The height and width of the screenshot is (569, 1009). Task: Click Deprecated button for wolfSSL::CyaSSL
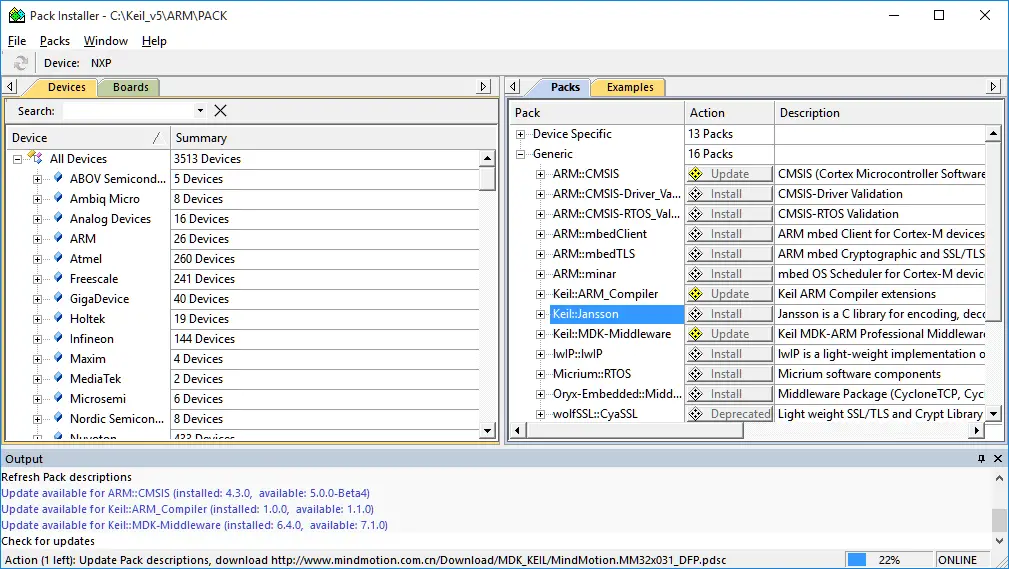pyautogui.click(x=729, y=414)
